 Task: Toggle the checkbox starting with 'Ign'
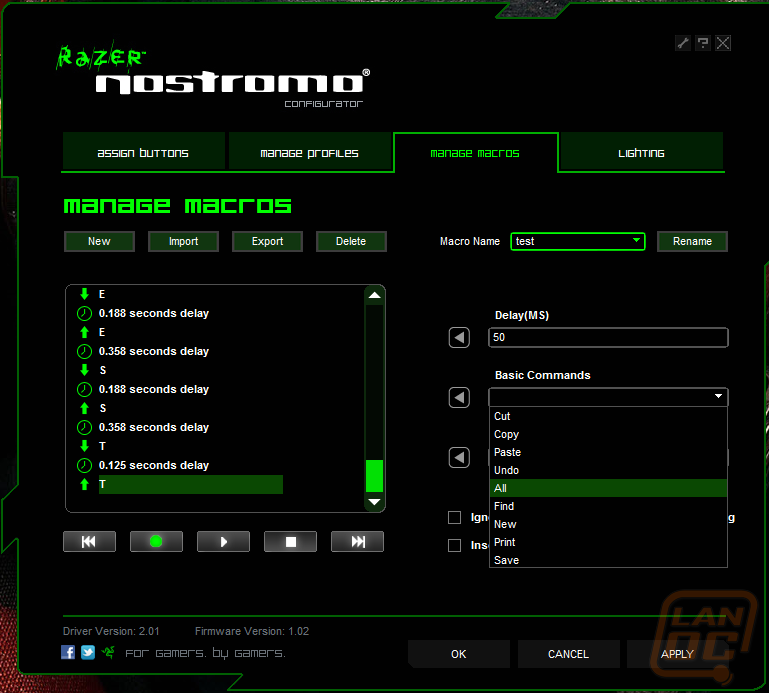(x=455, y=517)
